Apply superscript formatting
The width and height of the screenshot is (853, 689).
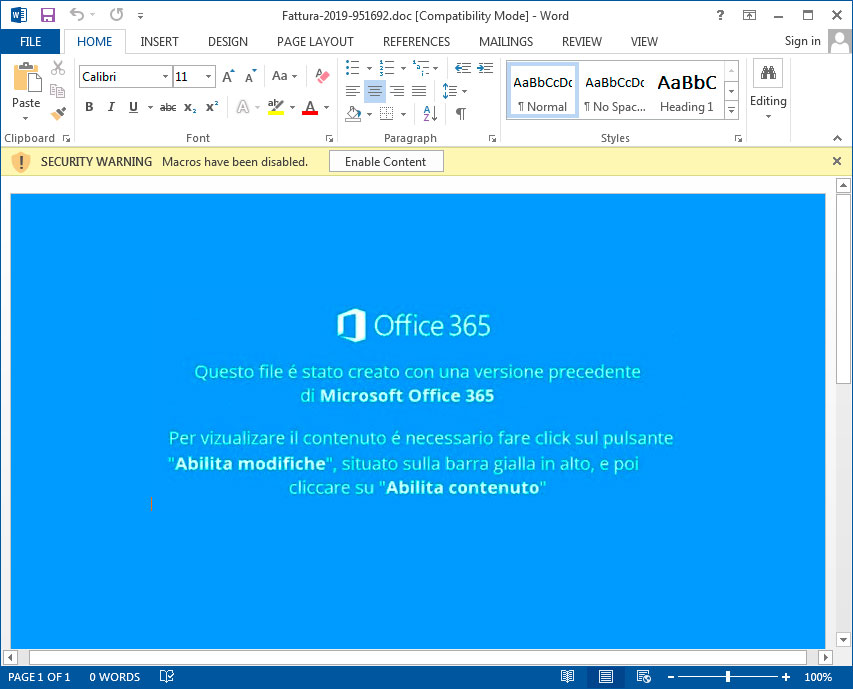pyautogui.click(x=212, y=107)
